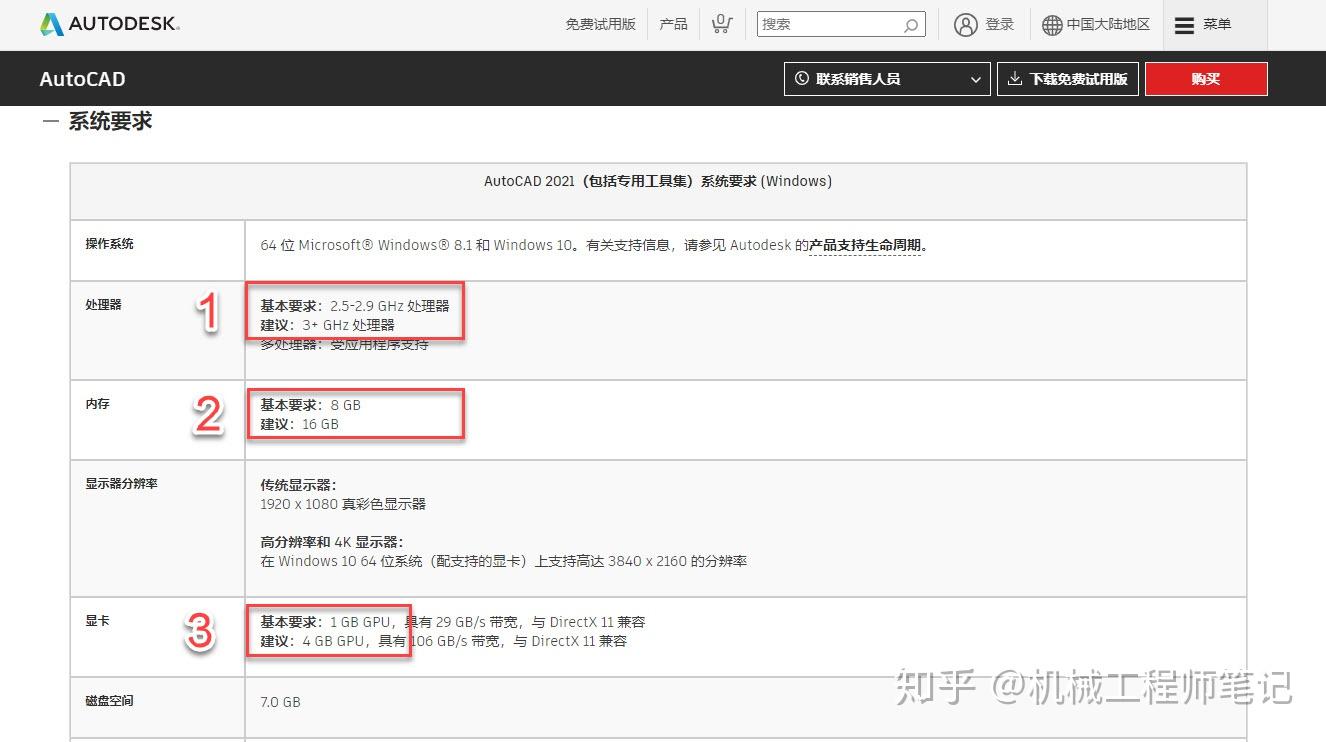Click the download arrow icon
Viewport: 1326px width, 742px height.
(1015, 79)
